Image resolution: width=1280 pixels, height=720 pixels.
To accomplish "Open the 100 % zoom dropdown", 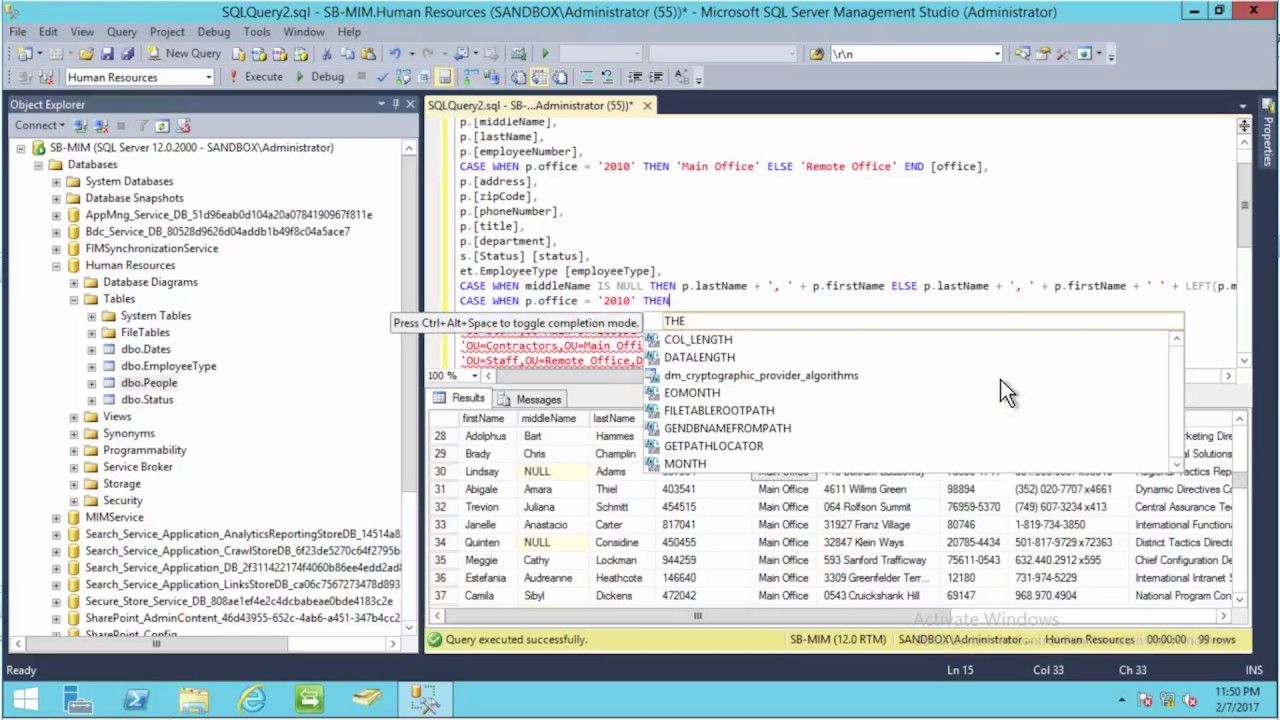I will click(x=473, y=376).
